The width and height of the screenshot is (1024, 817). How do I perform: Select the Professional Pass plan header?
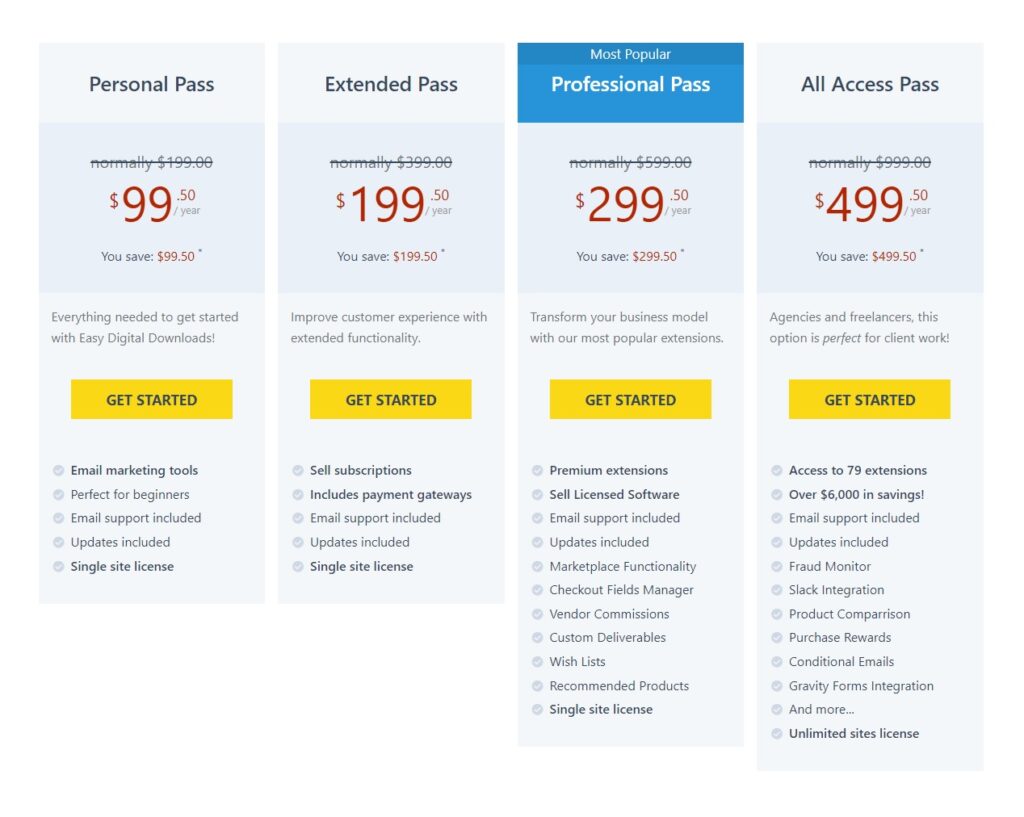click(630, 86)
